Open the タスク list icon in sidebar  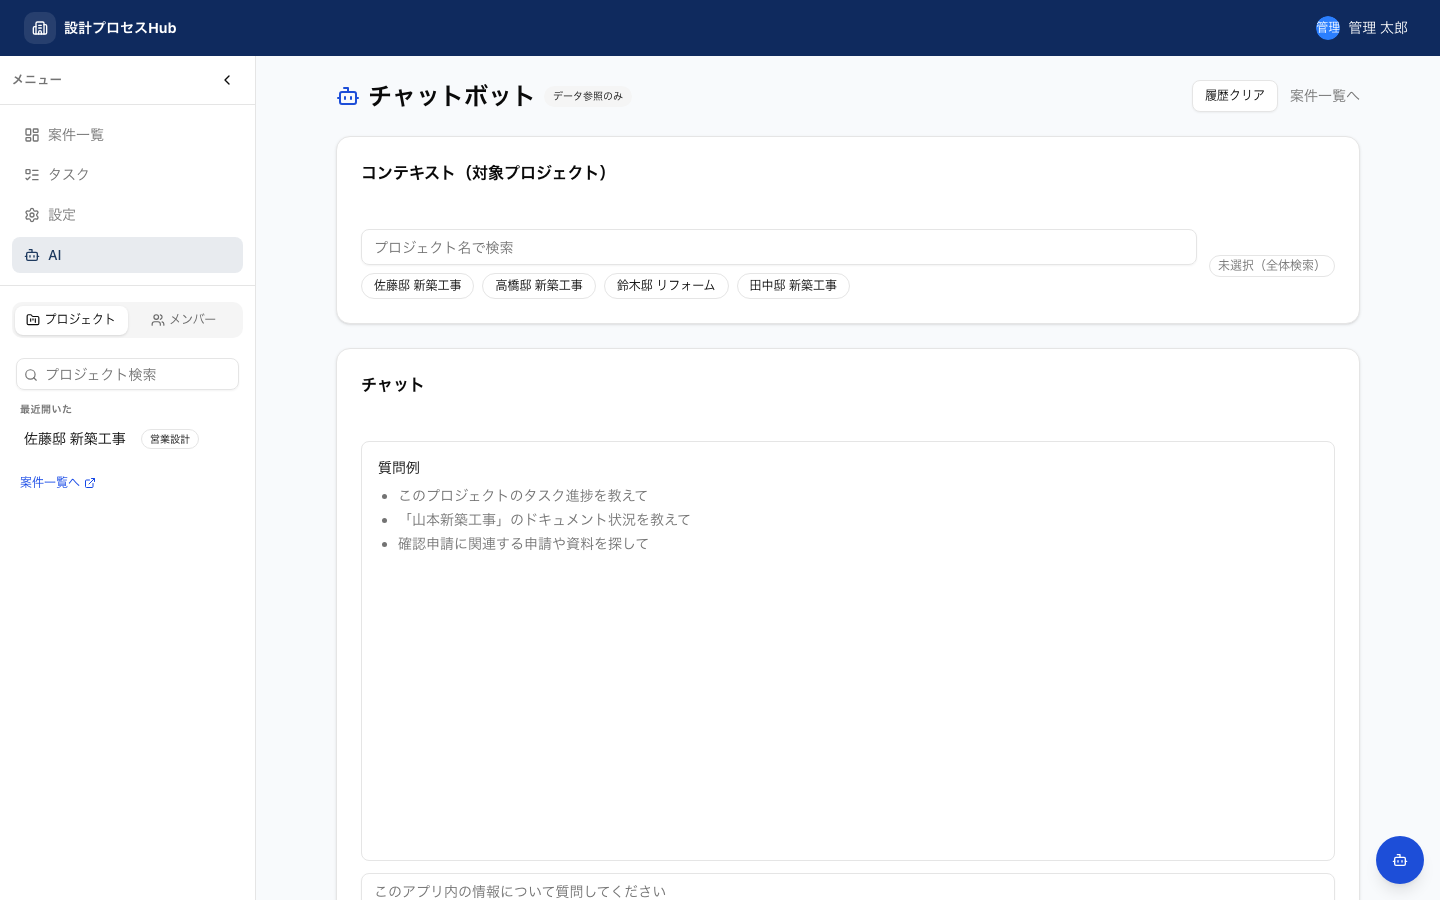31,174
